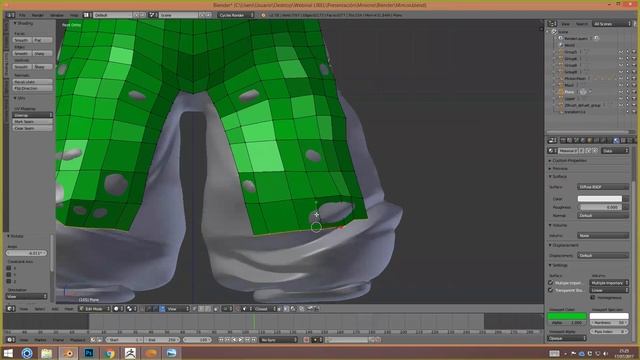Toggle the Z constraint axis checkbox

[x=9, y=281]
